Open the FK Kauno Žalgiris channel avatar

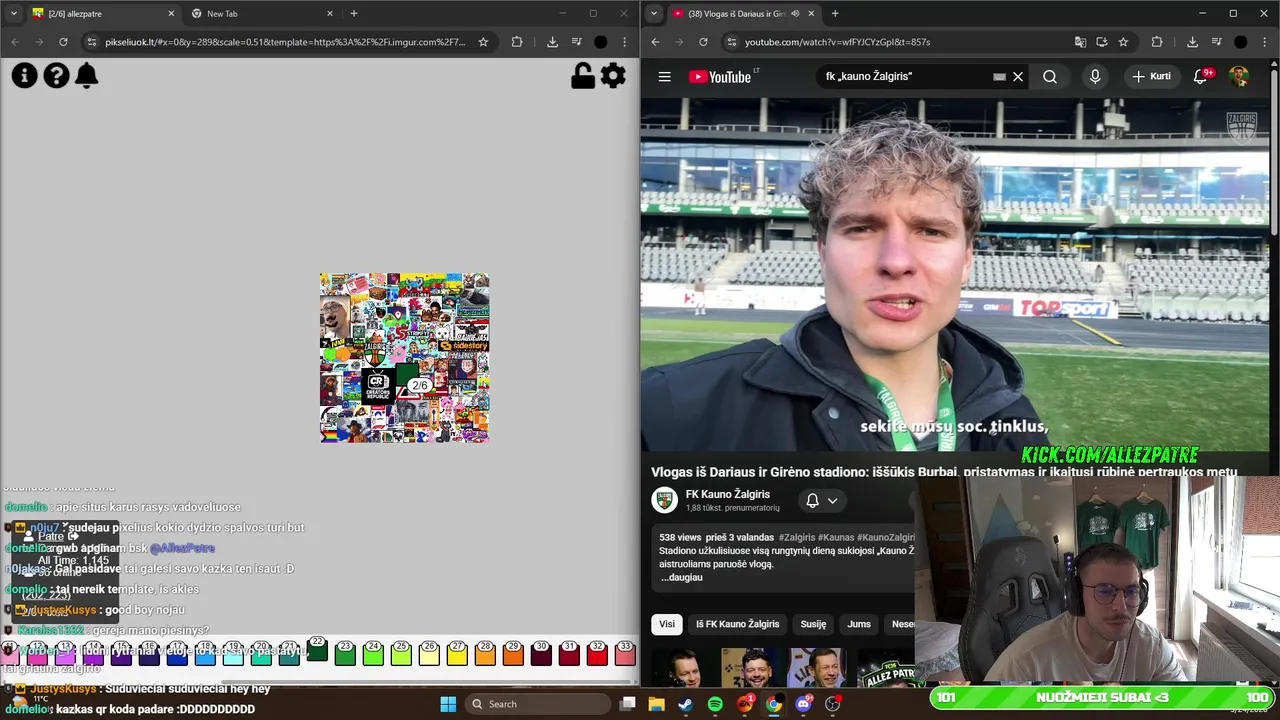pyautogui.click(x=665, y=500)
